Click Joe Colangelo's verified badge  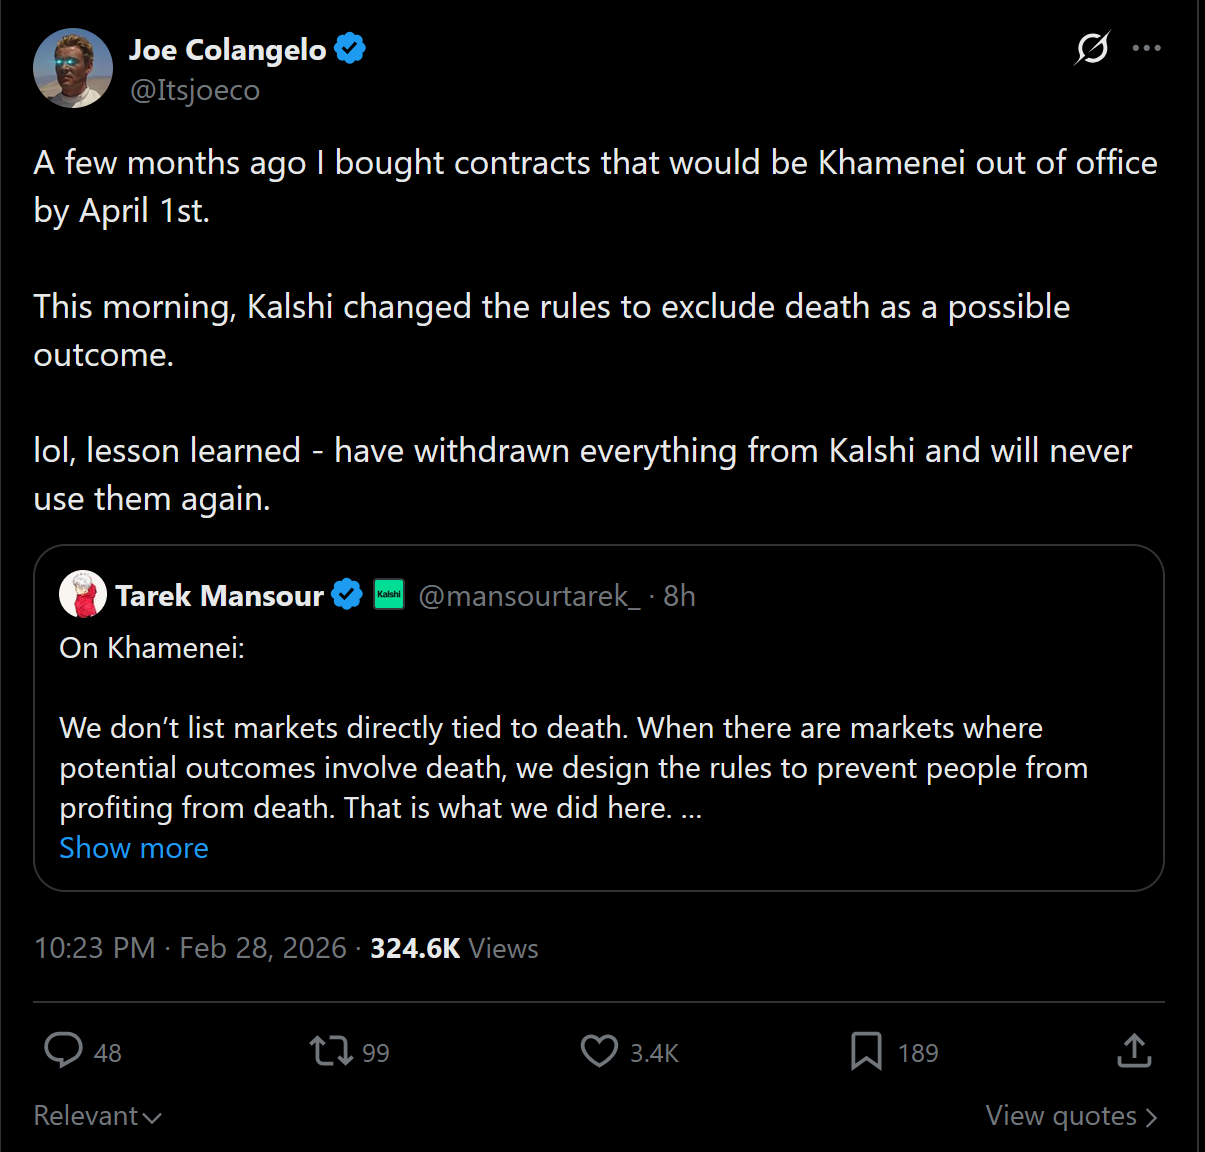click(350, 48)
